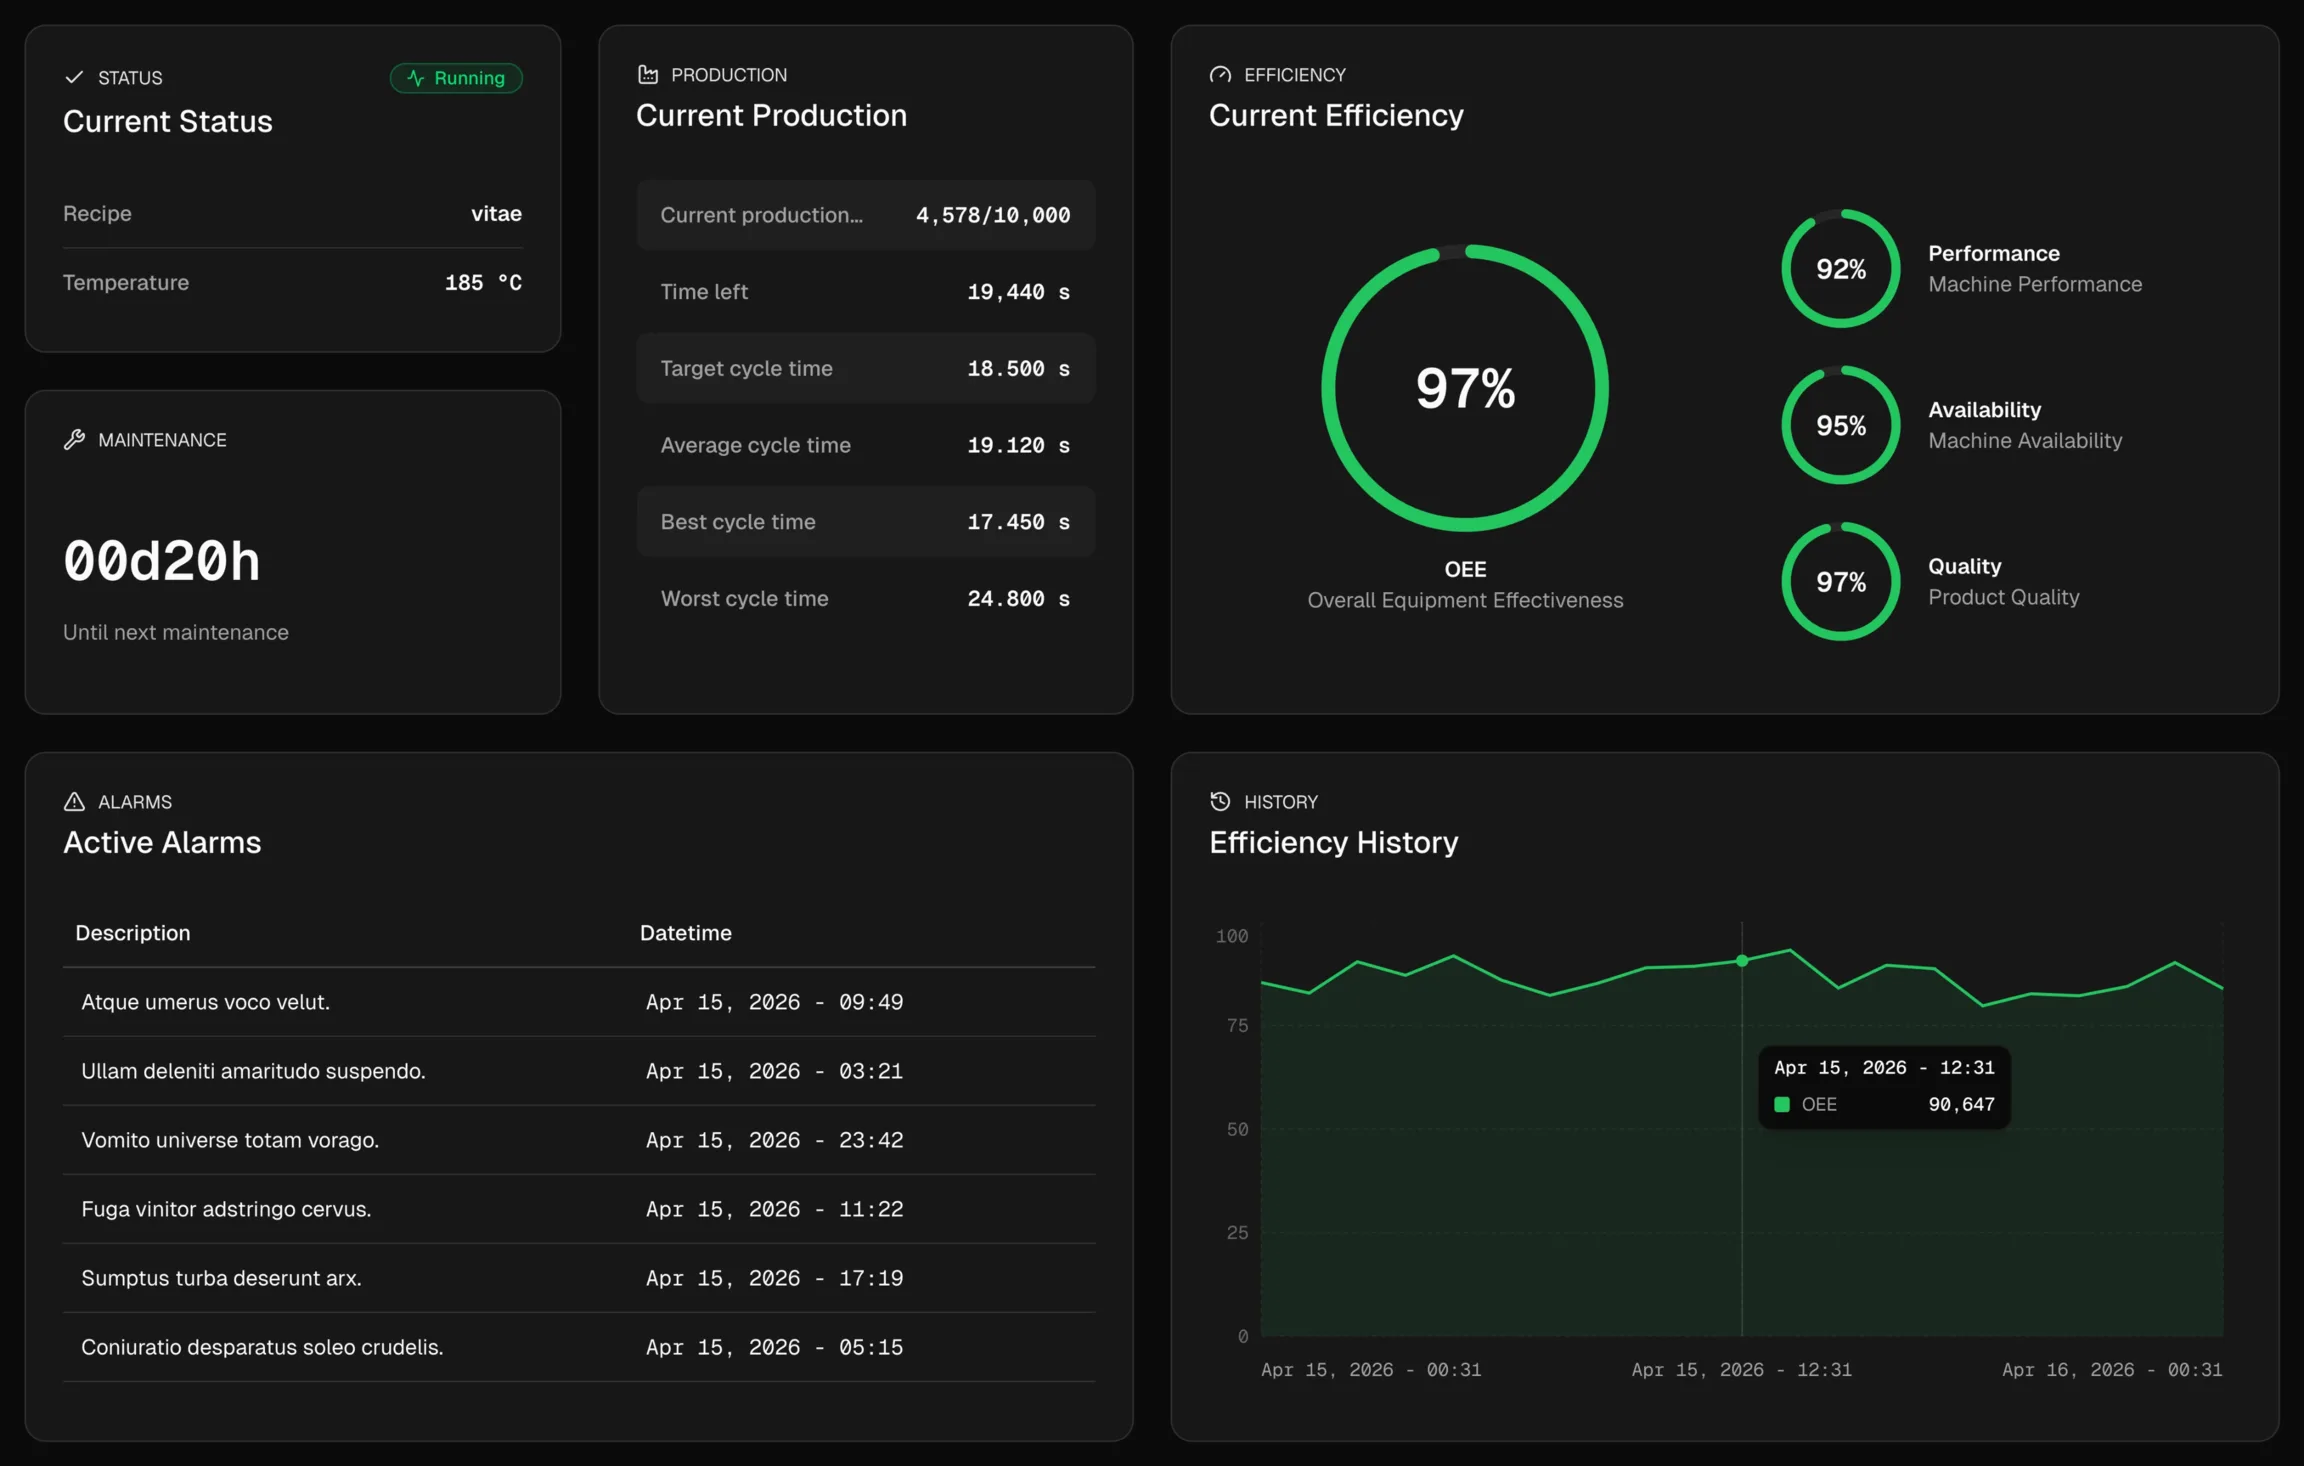Click the wrench icon next to MAINTENANCE

[74, 440]
